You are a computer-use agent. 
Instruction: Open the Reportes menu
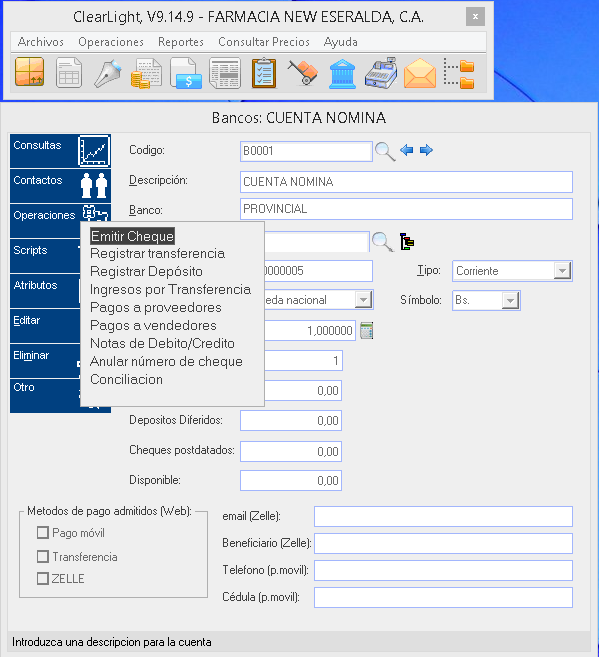[x=181, y=42]
